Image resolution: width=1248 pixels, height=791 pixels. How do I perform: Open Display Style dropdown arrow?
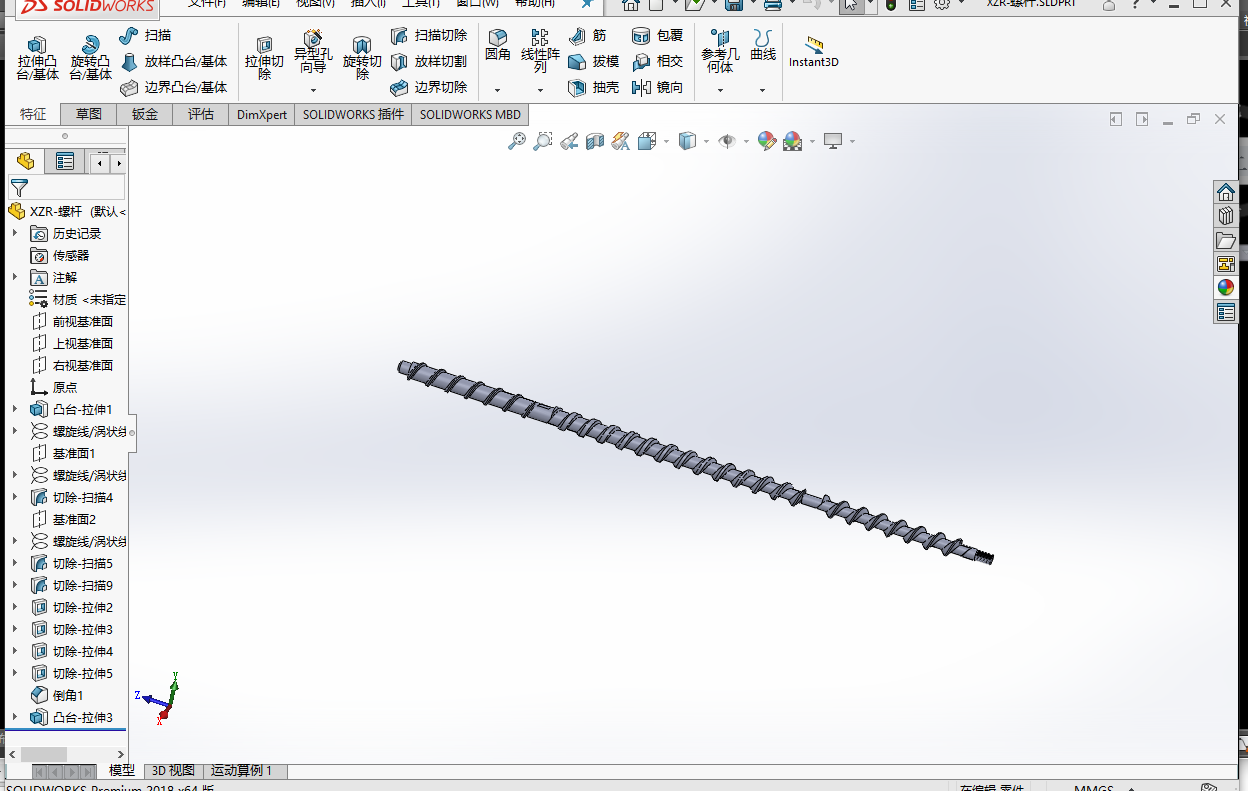tap(706, 142)
